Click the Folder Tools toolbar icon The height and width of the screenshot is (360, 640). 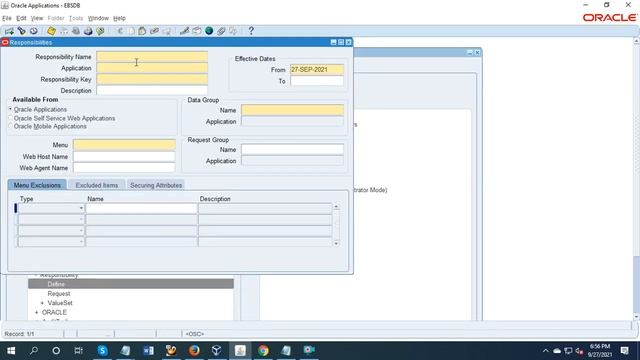click(233, 31)
